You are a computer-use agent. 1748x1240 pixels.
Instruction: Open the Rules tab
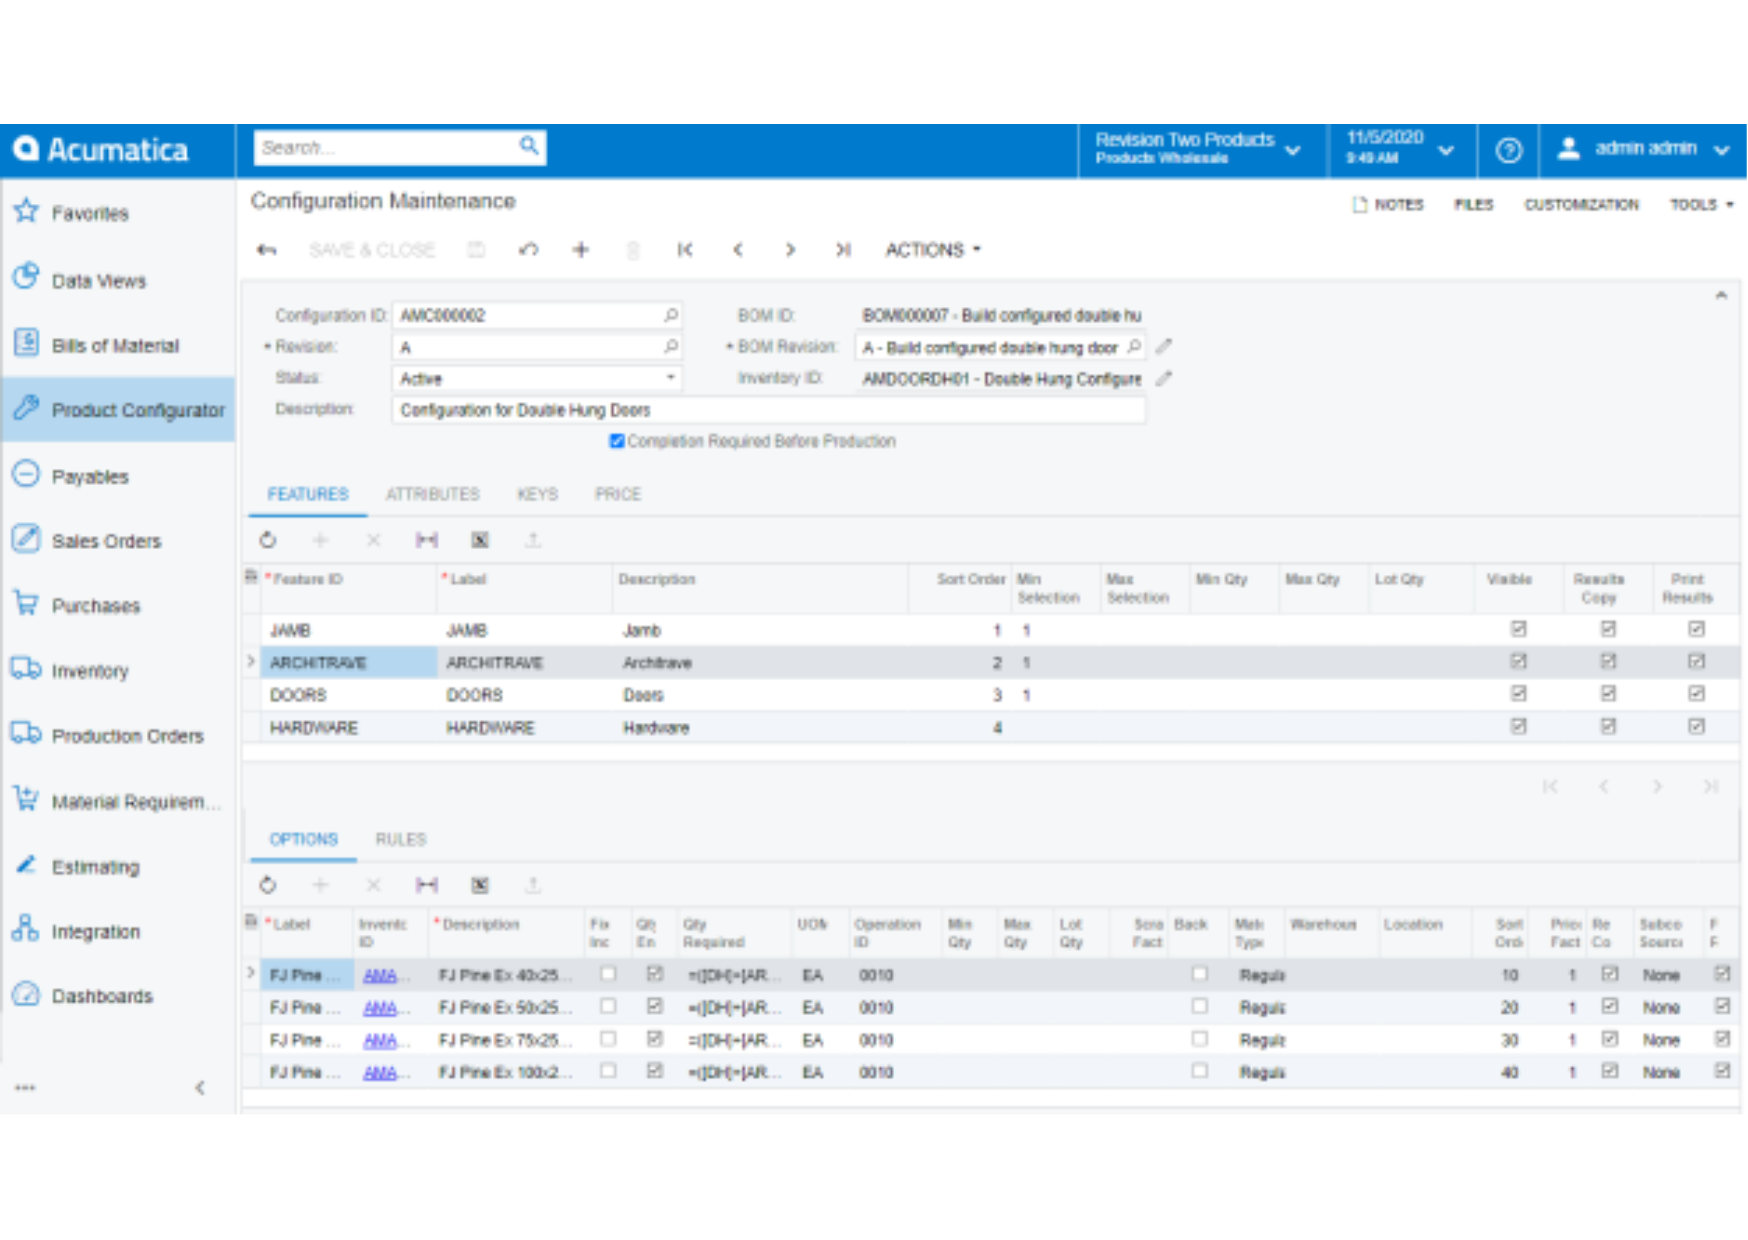(400, 839)
